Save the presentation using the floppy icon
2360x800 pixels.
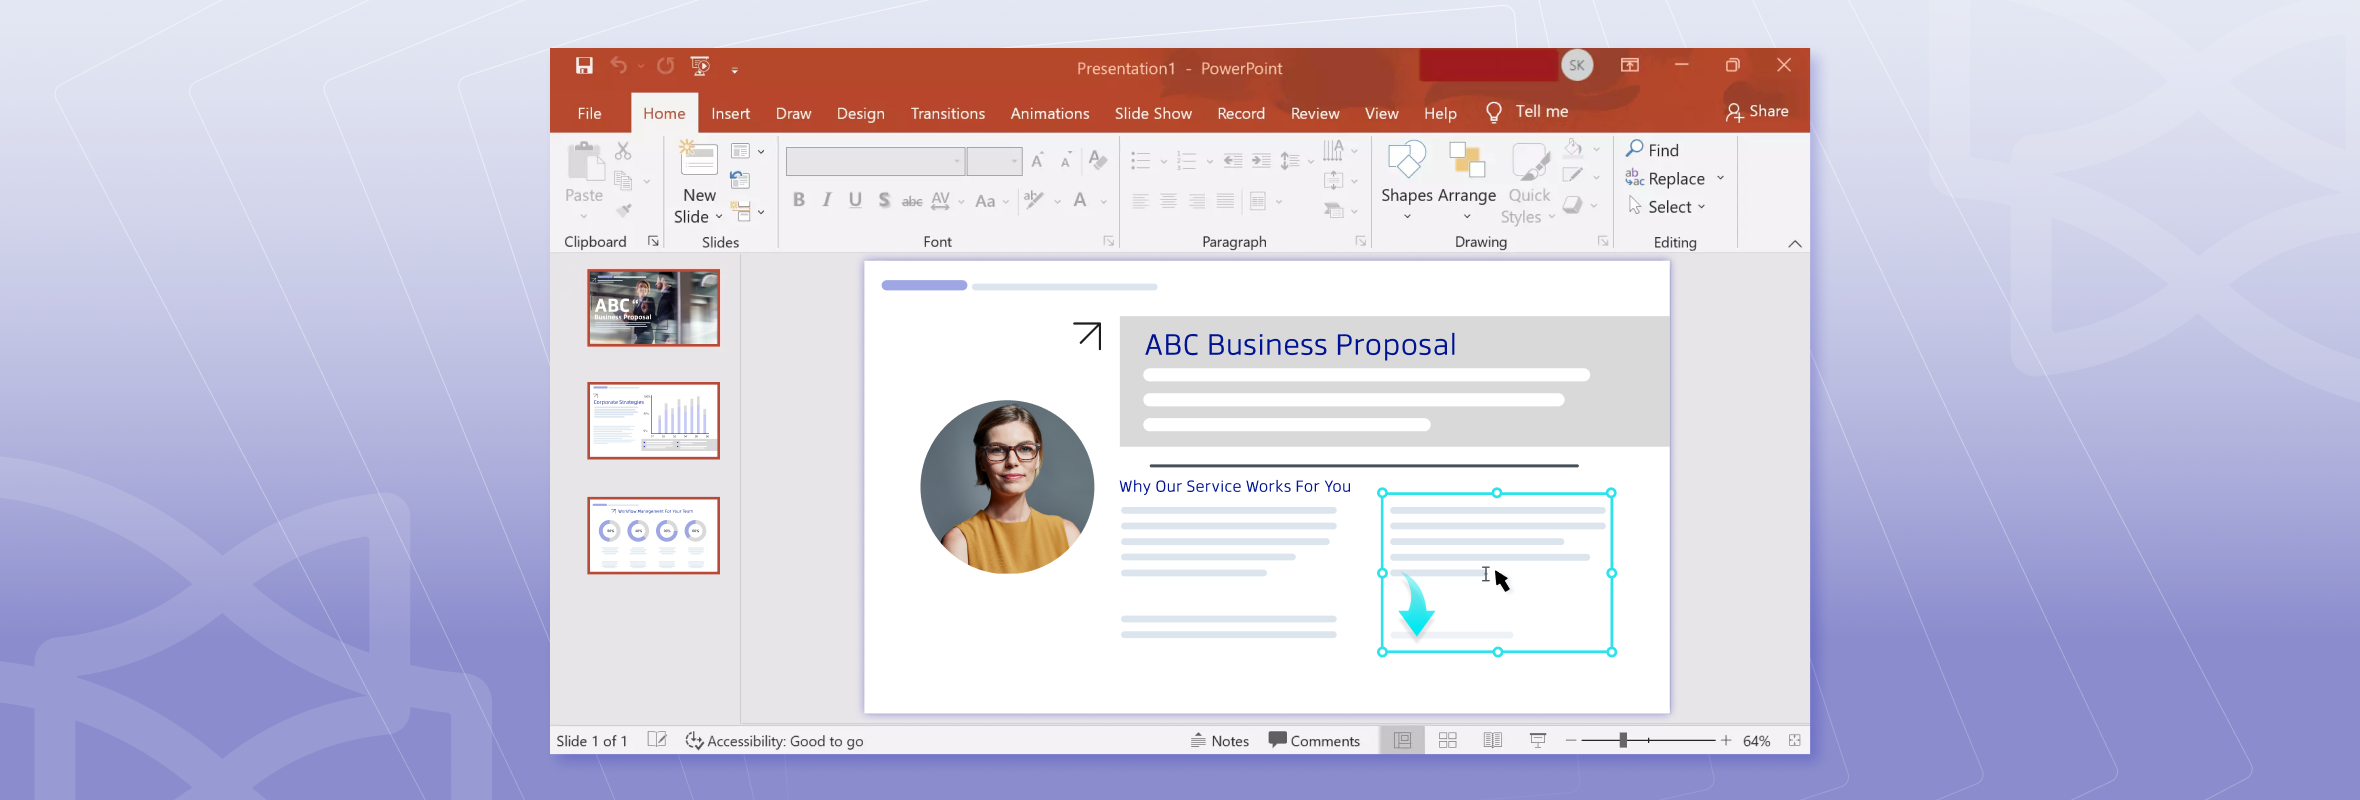tap(584, 66)
